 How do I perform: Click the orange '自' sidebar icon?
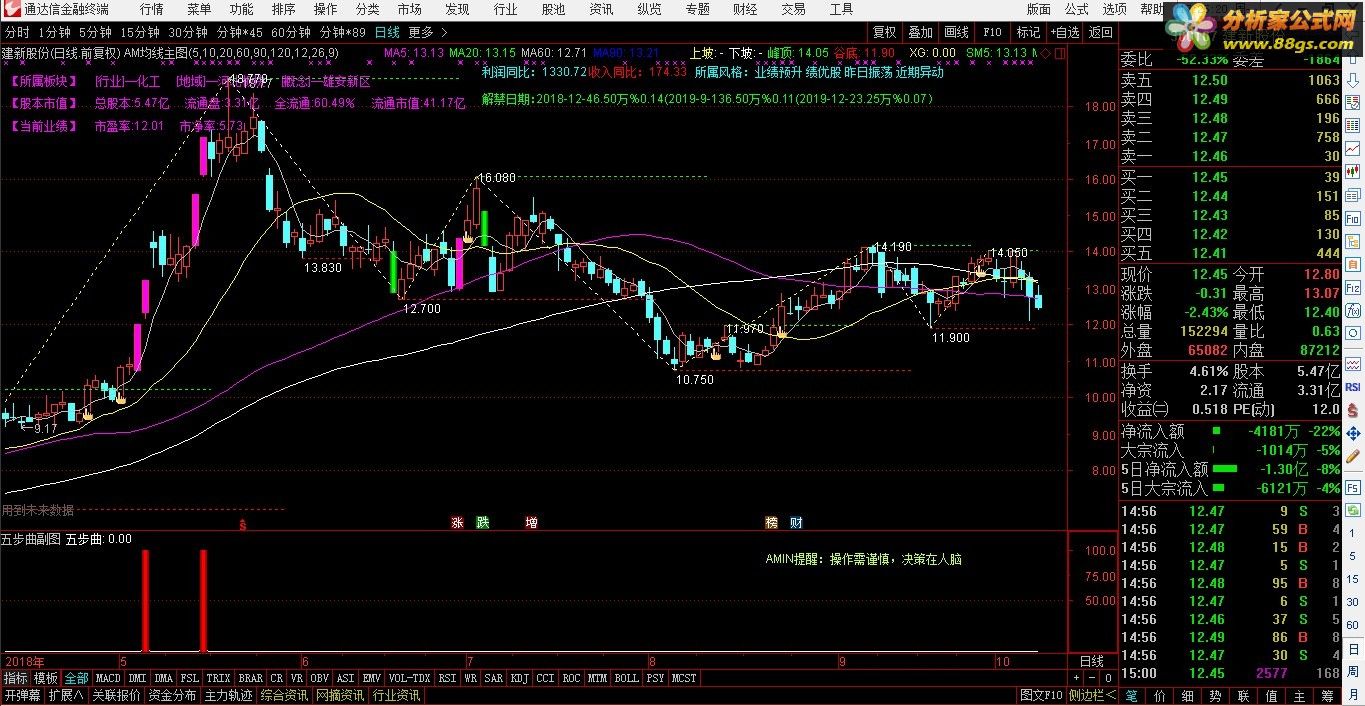click(x=1353, y=264)
